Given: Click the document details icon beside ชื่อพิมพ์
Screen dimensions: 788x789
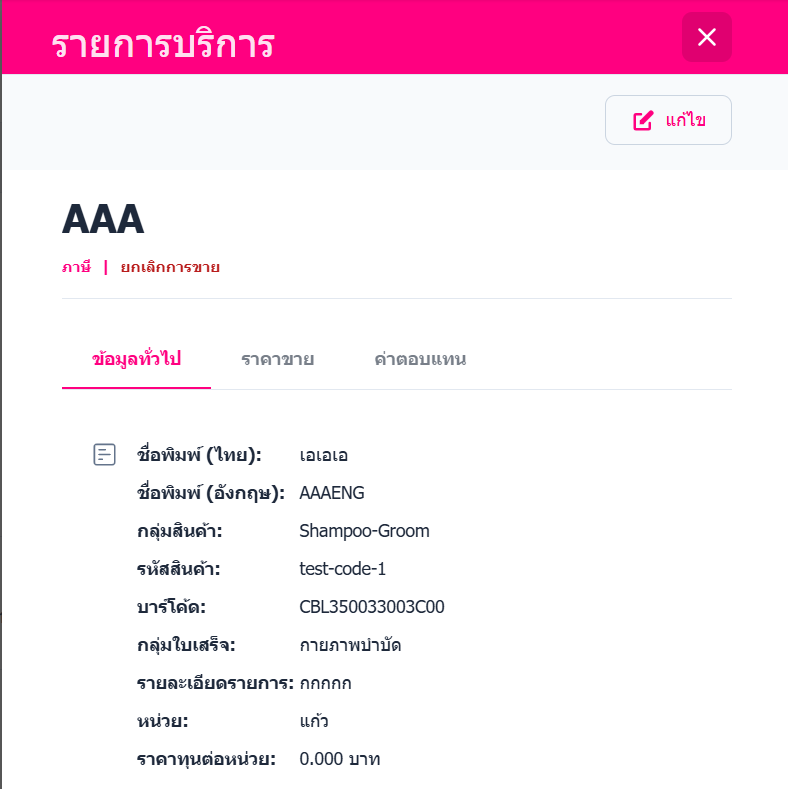Looking at the screenshot, I should tap(104, 455).
